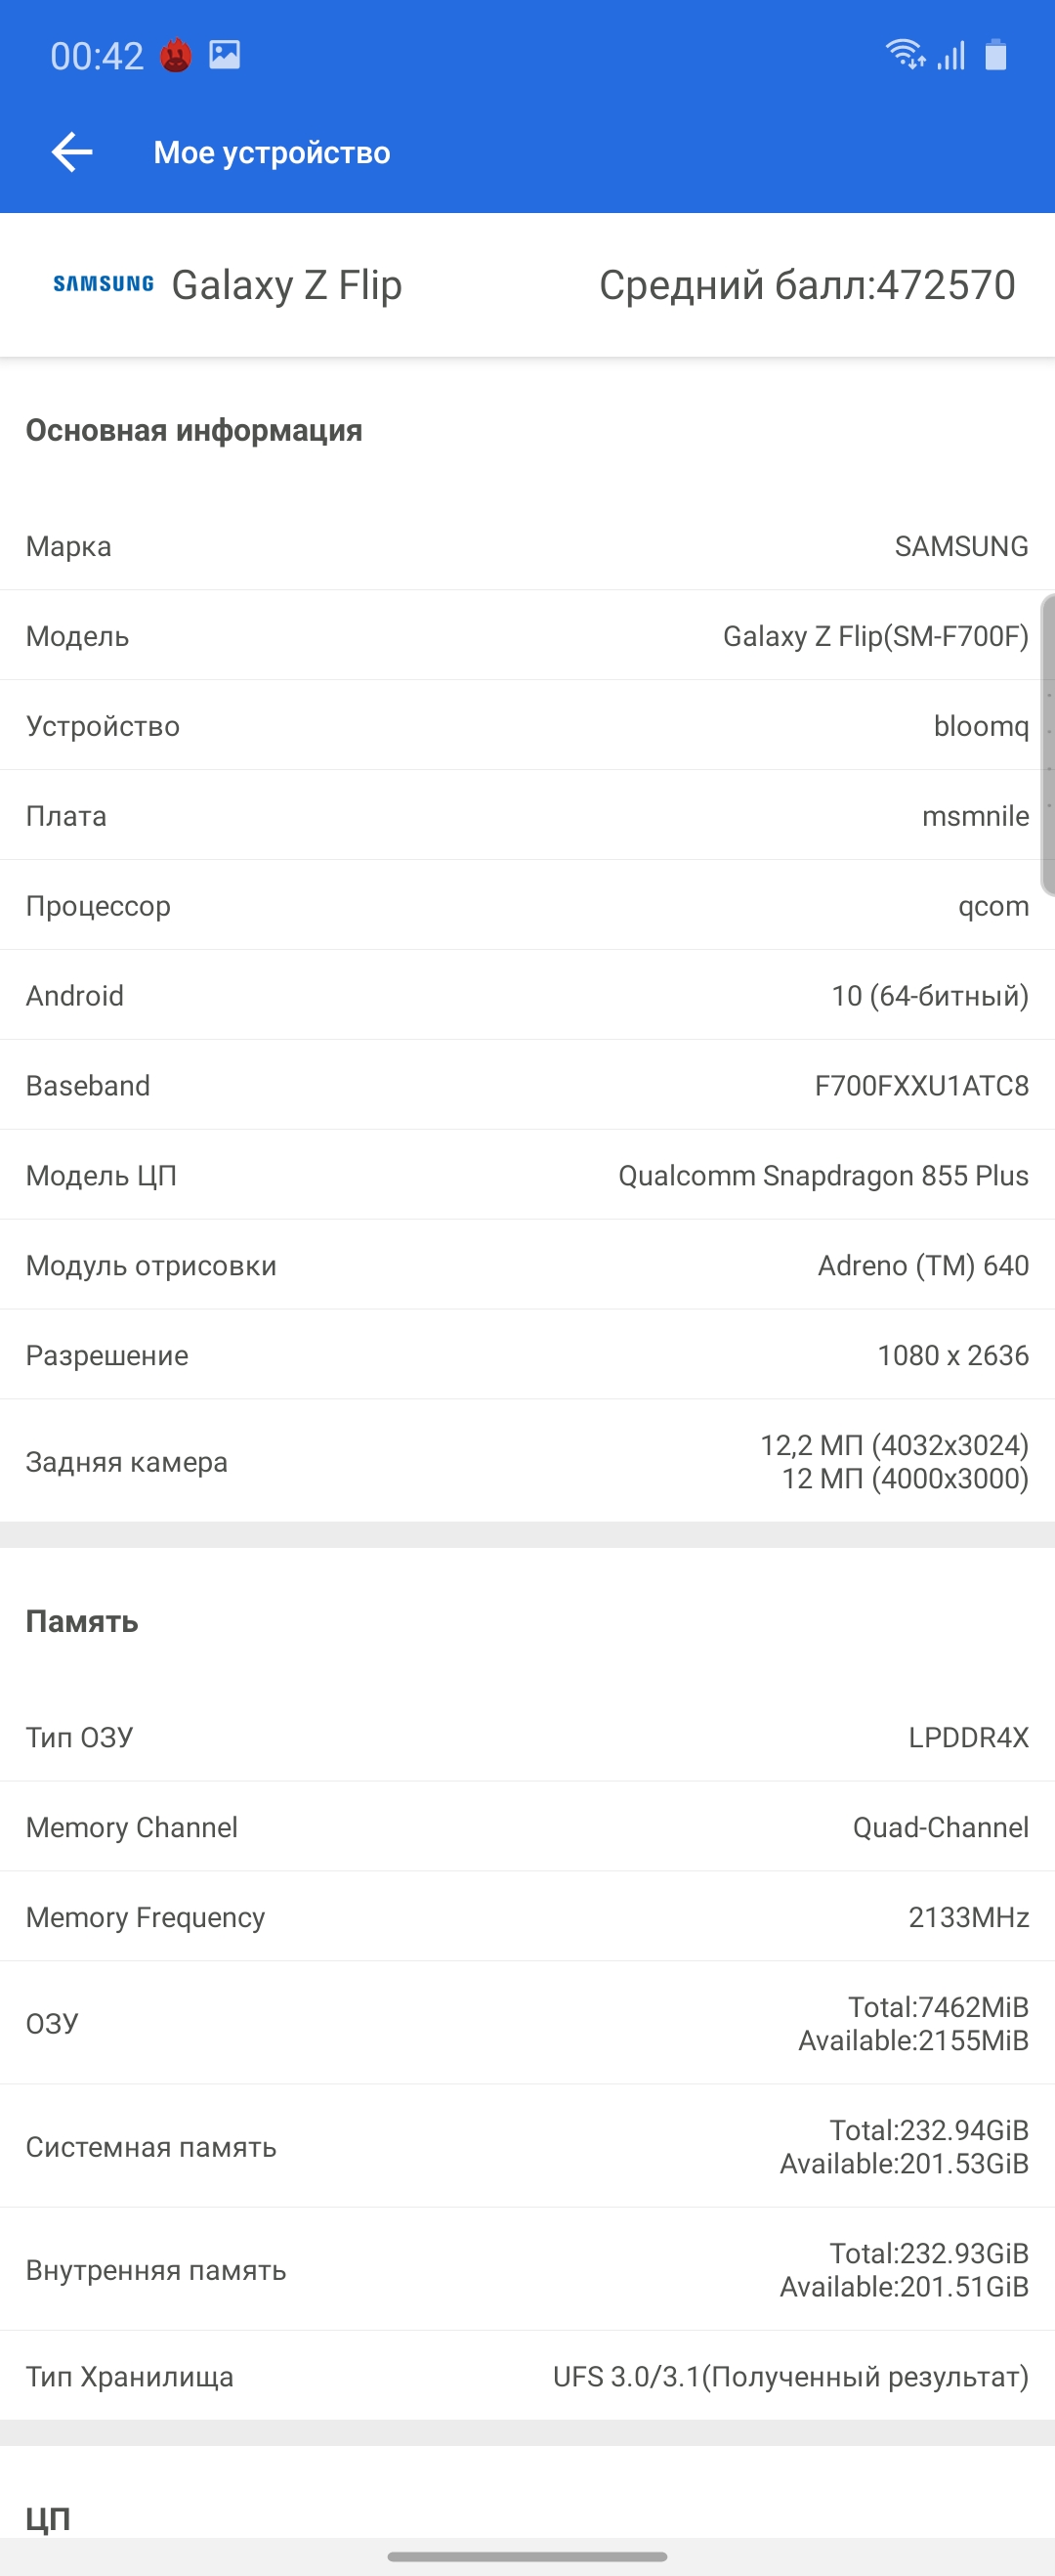Select the 'Модель' row with SM-F700F
Image resolution: width=1055 pixels, height=2576 pixels.
pyautogui.click(x=527, y=636)
